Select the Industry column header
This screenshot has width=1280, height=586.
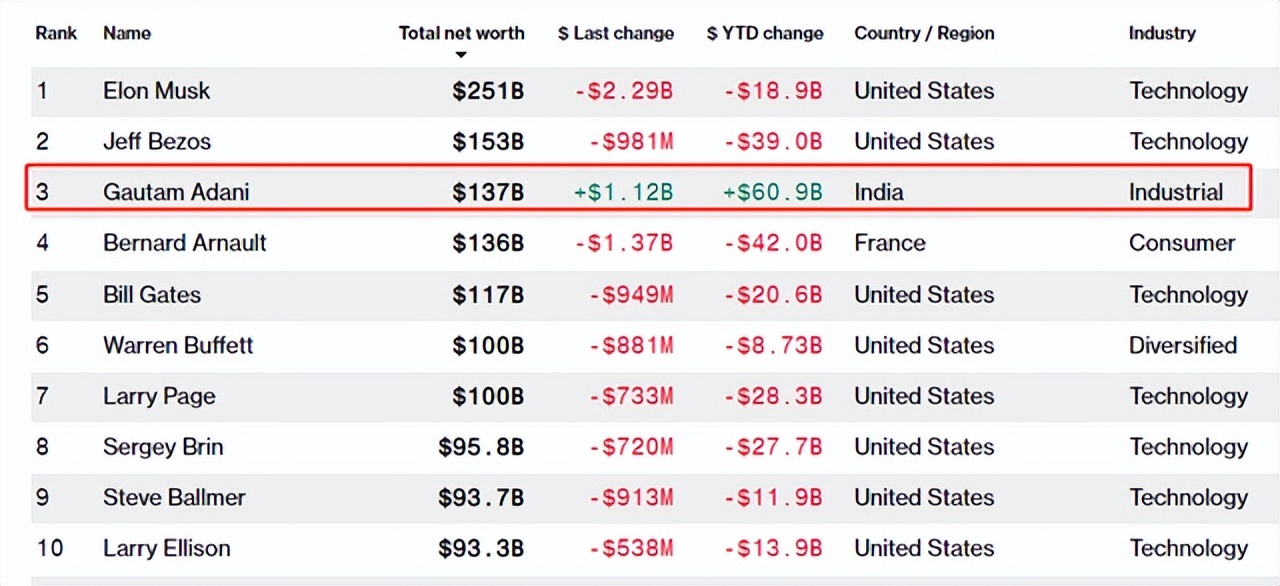point(1162,33)
